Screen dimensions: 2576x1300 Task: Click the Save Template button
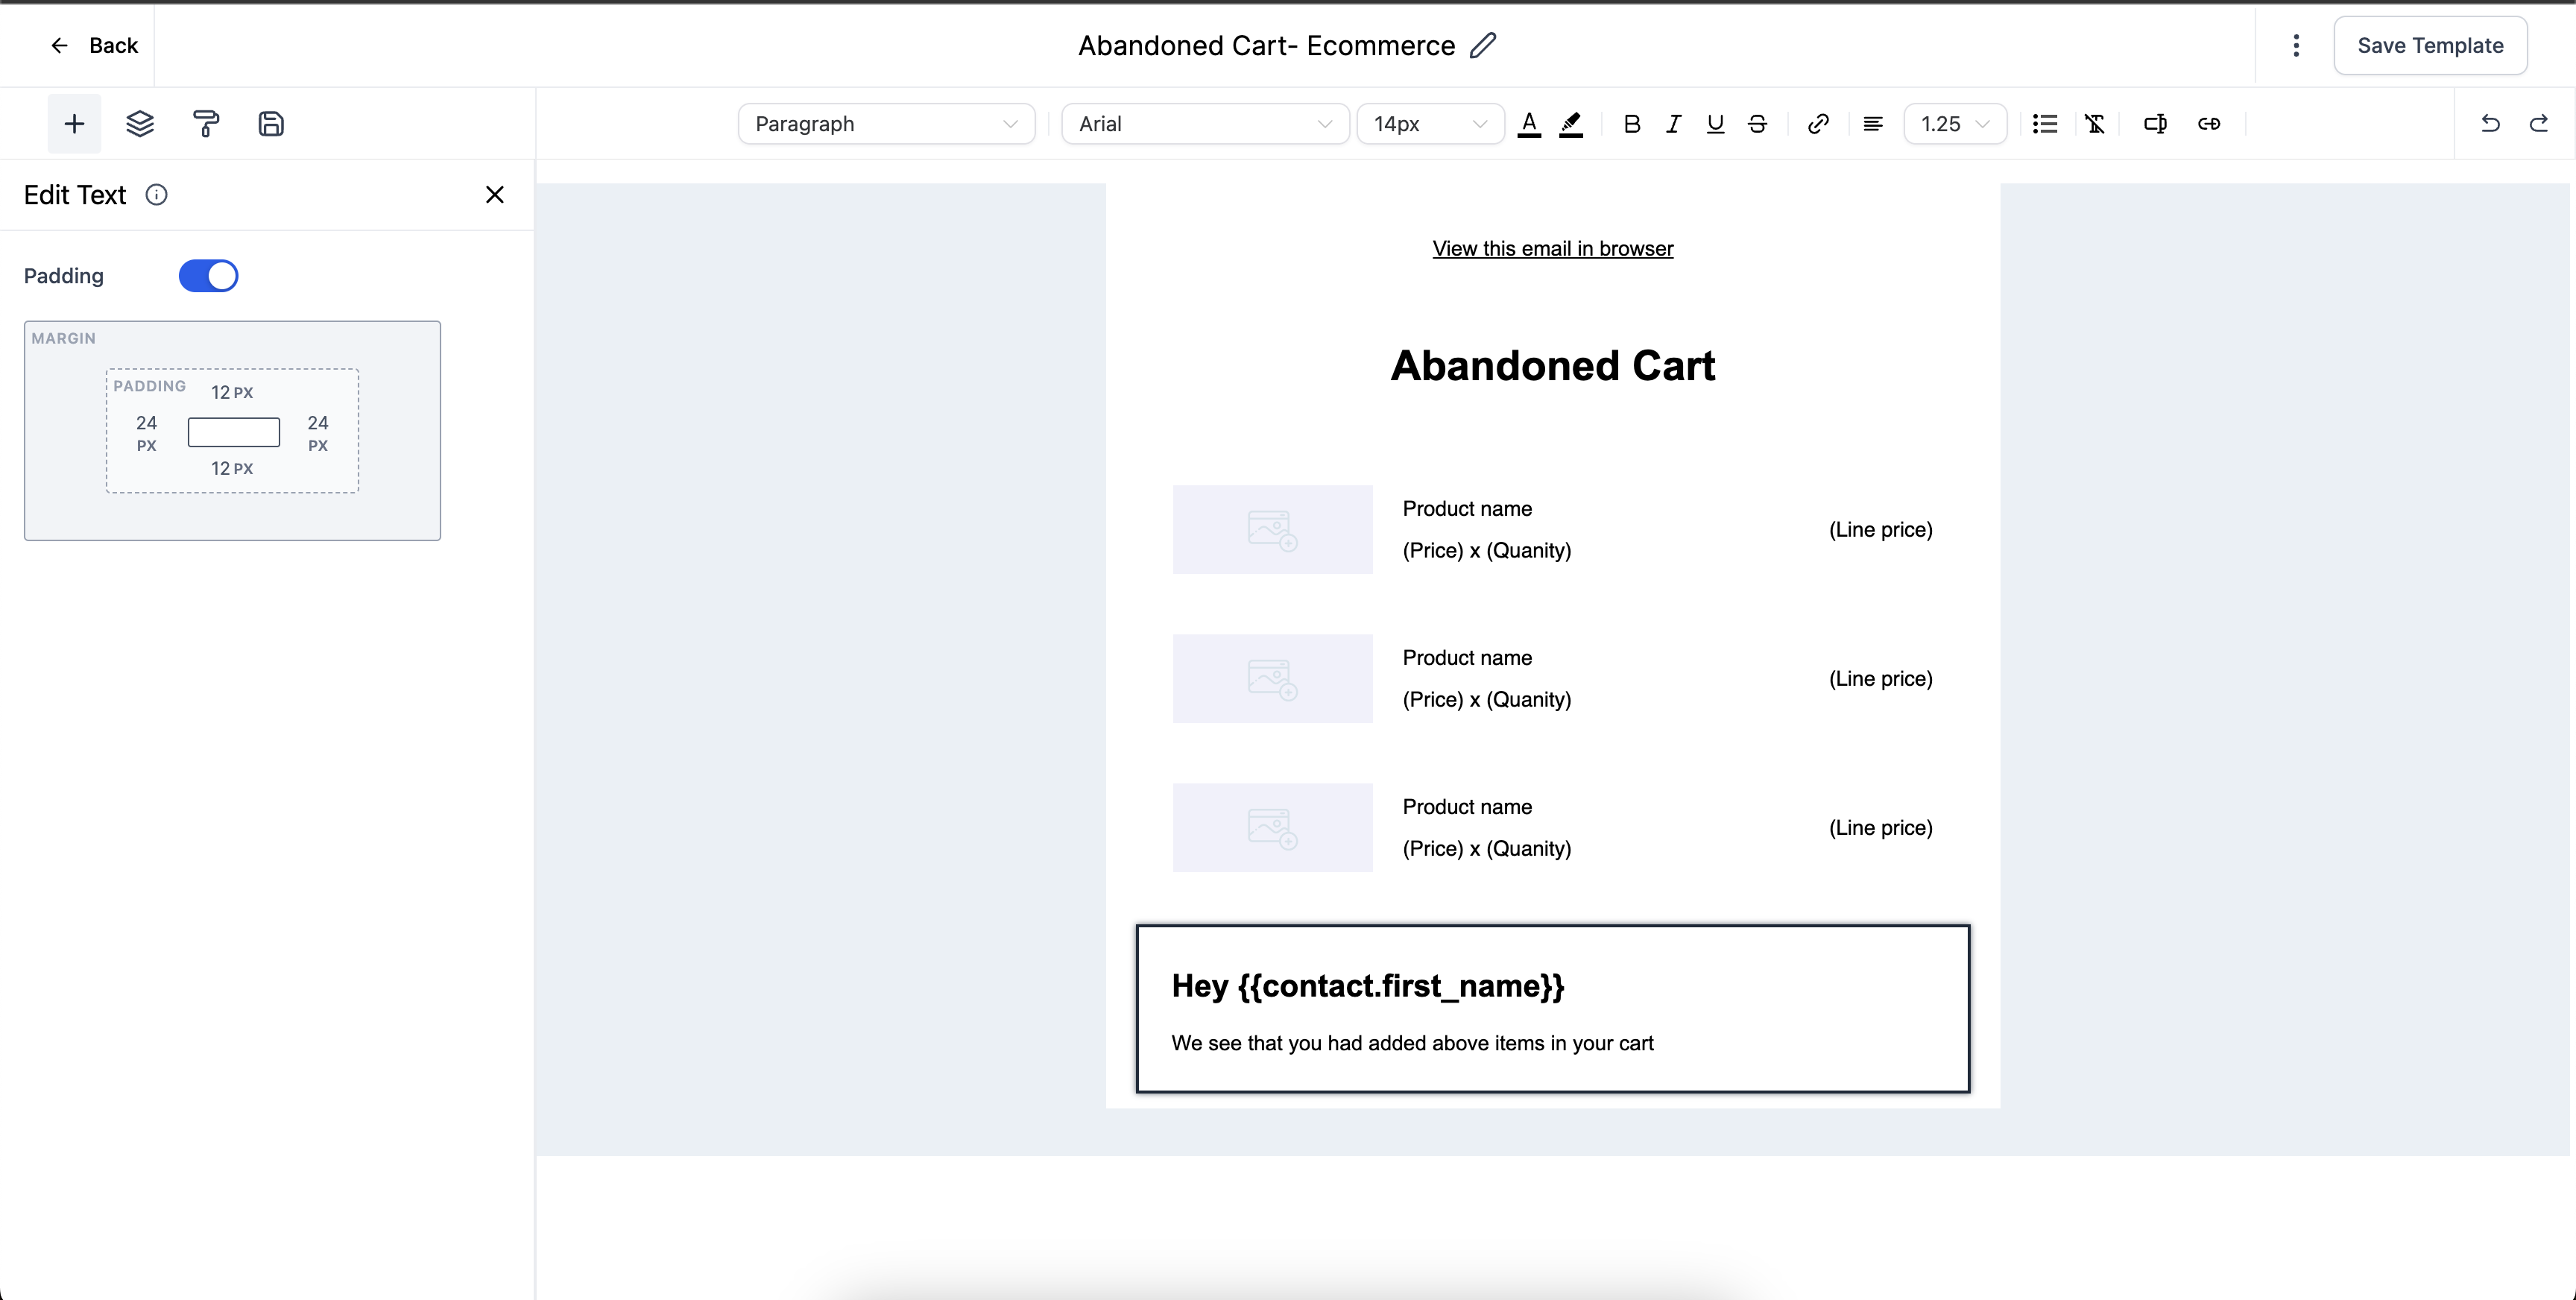pyautogui.click(x=2430, y=45)
